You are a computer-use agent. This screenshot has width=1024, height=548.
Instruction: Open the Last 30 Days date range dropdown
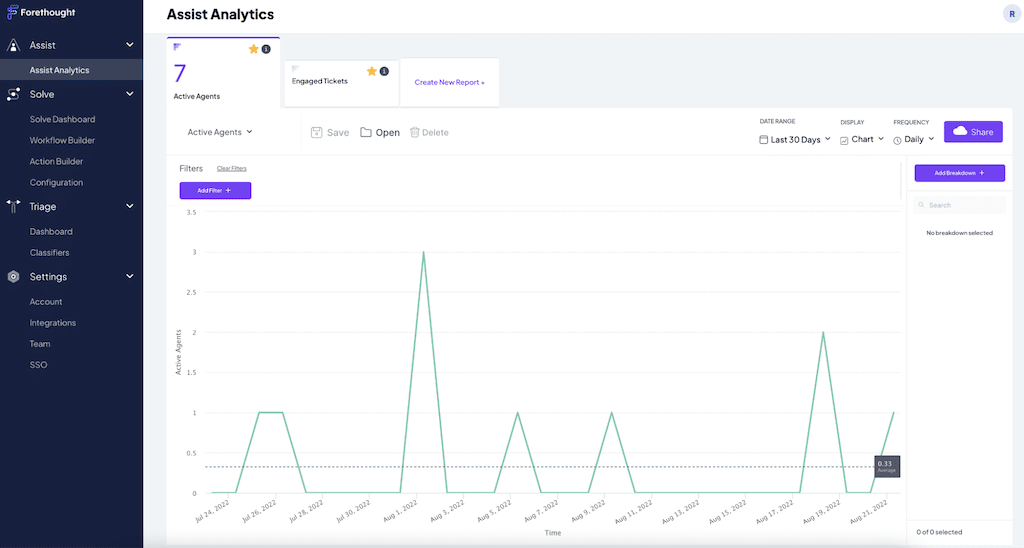[795, 140]
